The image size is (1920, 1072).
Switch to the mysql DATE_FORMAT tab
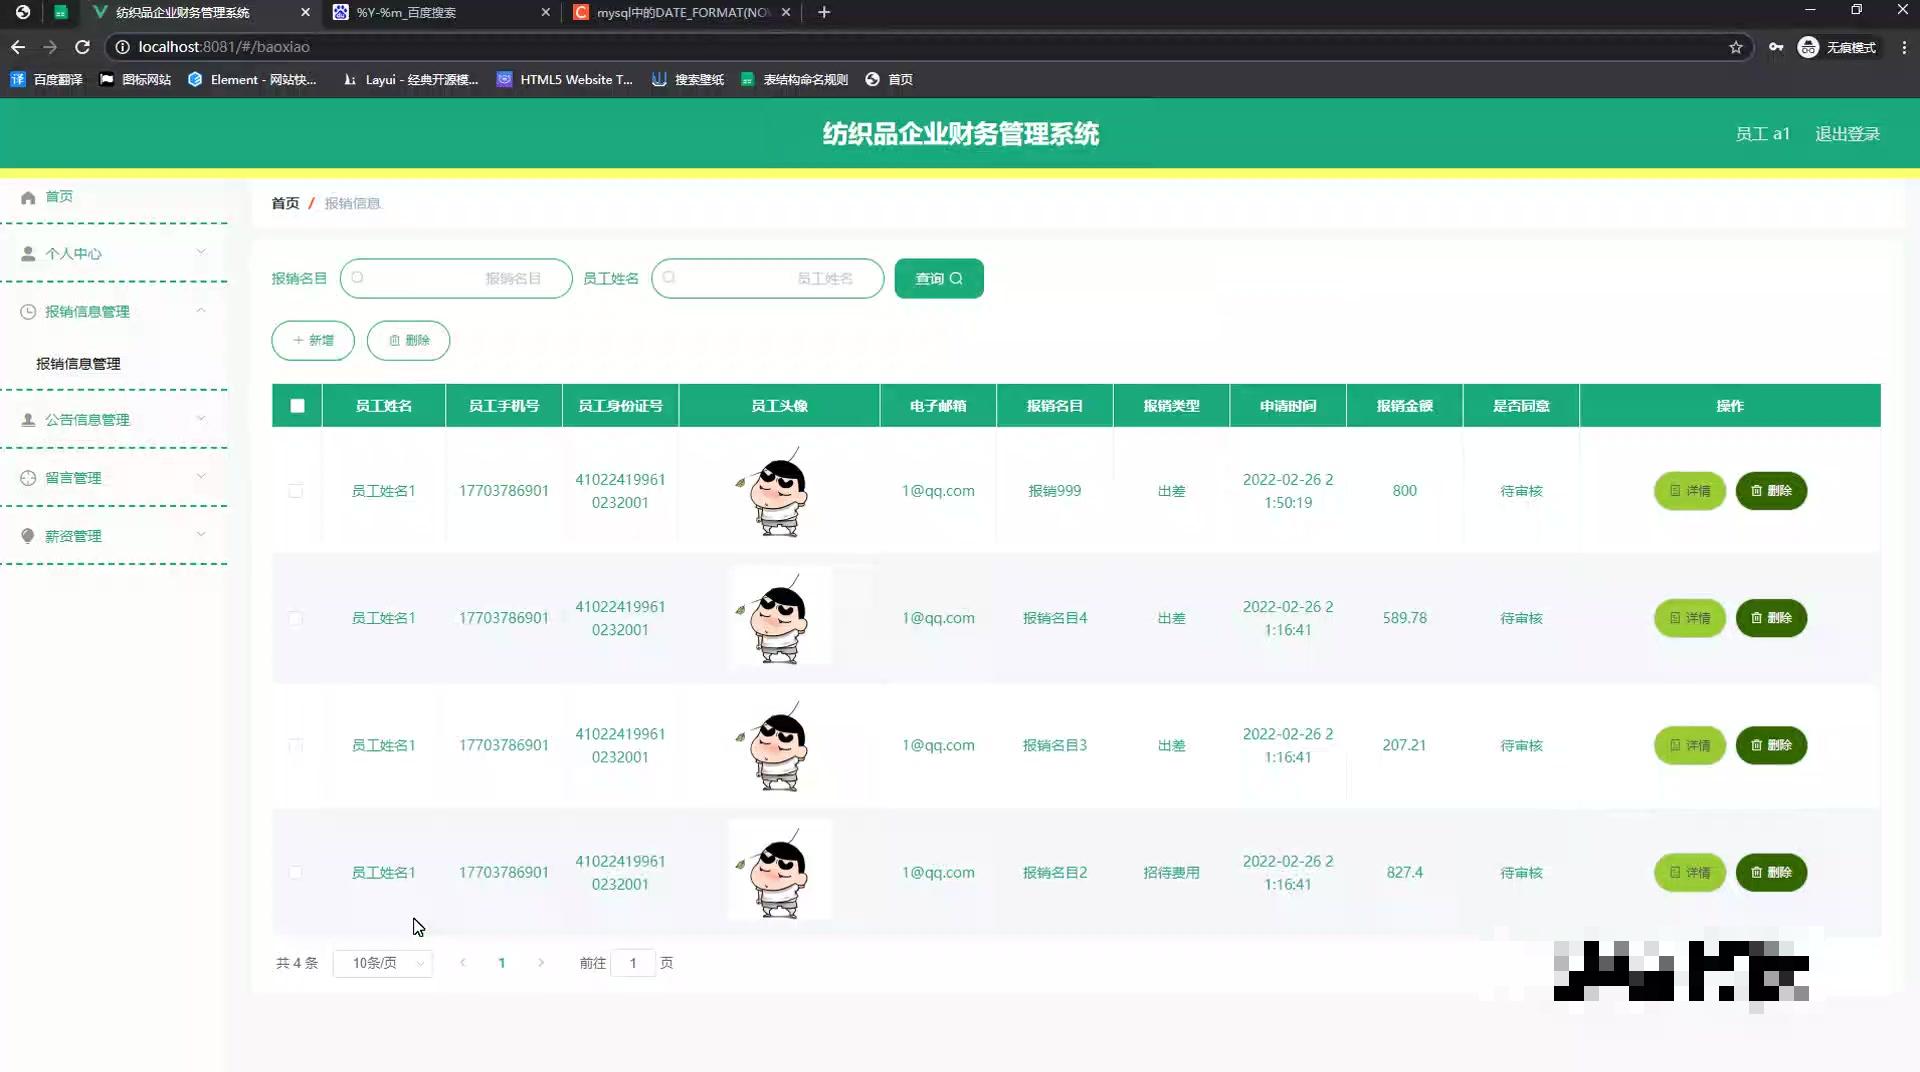tap(680, 12)
